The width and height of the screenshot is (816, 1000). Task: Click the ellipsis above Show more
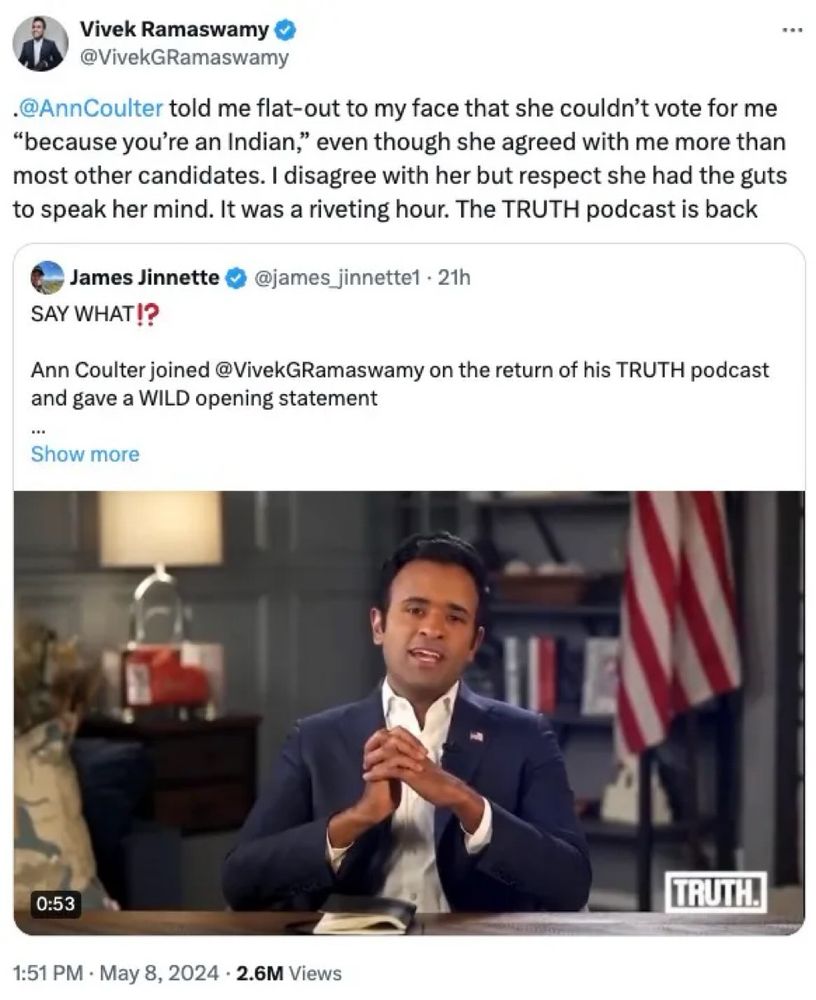(x=38, y=429)
